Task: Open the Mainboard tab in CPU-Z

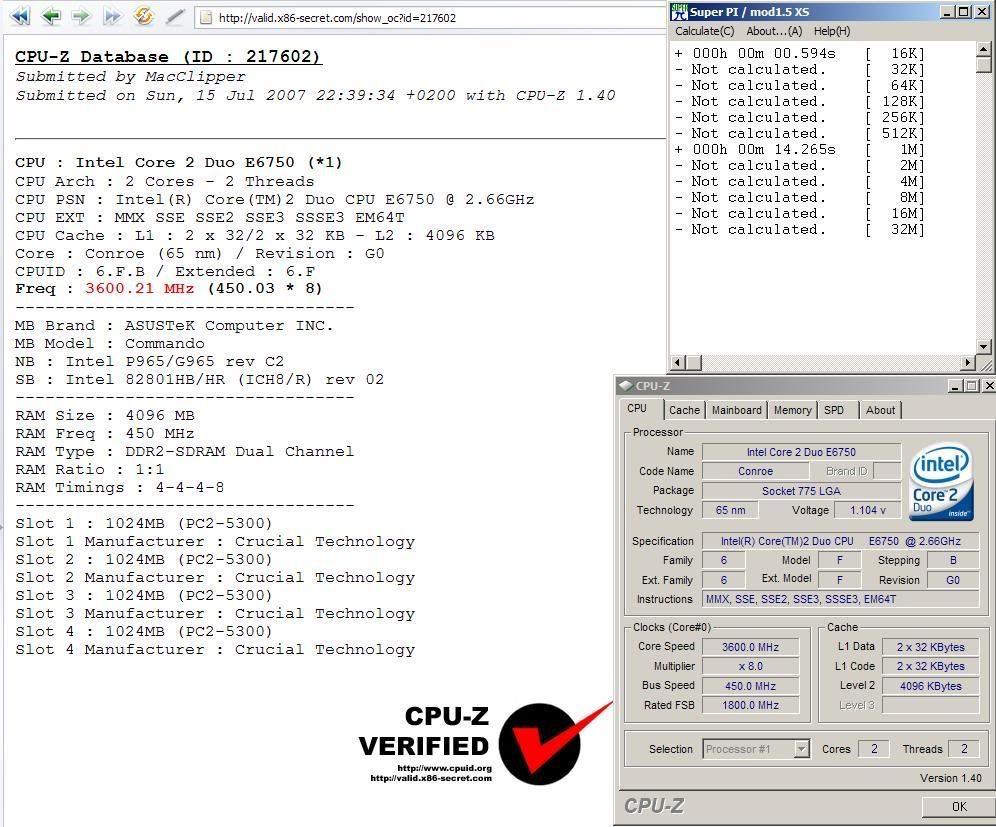Action: click(x=736, y=410)
